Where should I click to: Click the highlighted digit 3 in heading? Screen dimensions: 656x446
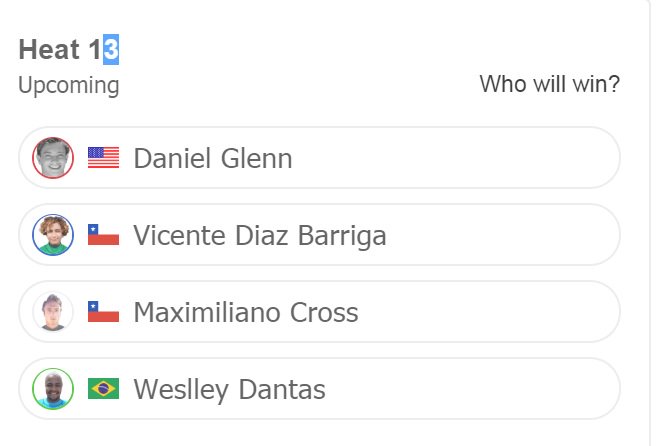[x=111, y=49]
